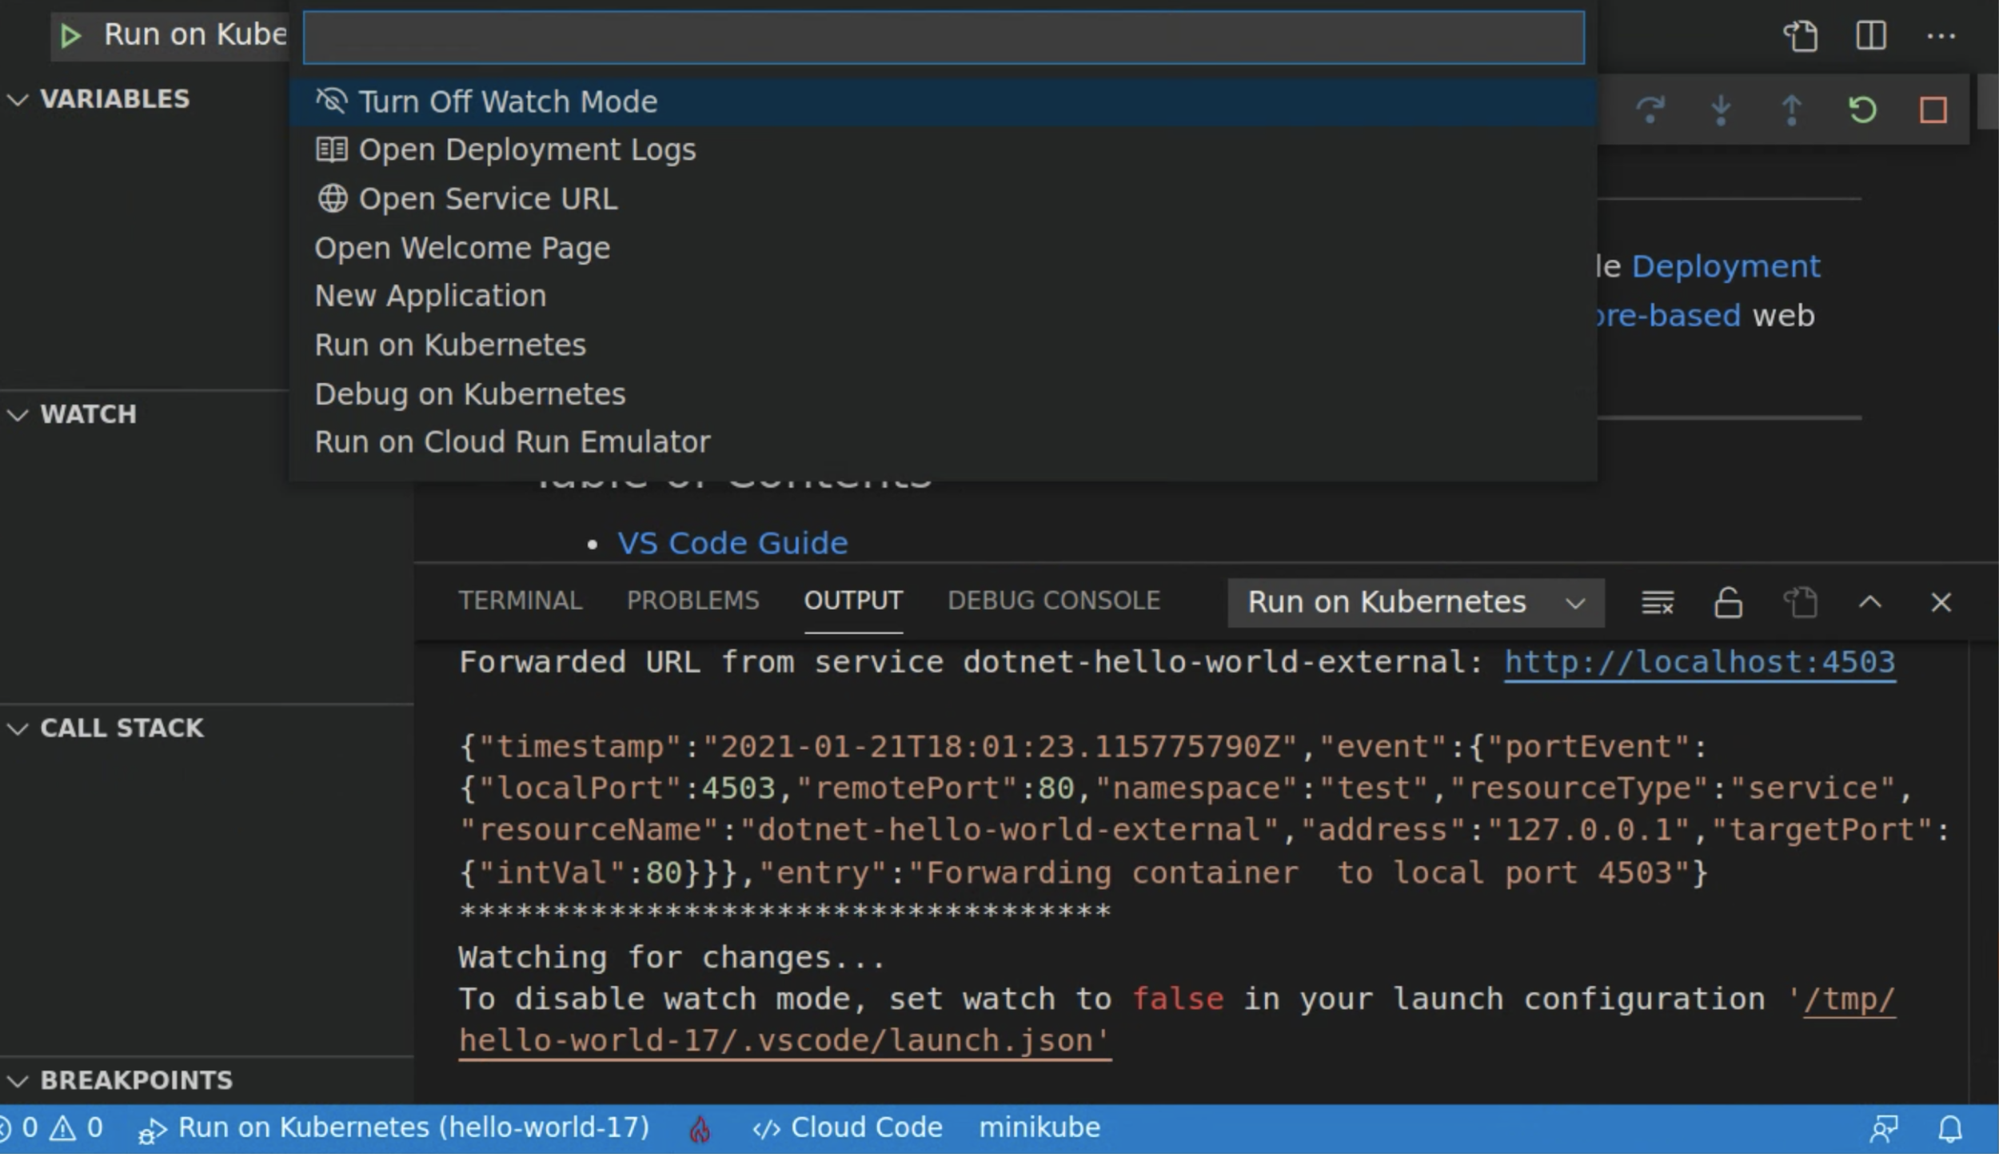Split the editor to the right
This screenshot has height=1154, width=1999.
pos(1871,36)
